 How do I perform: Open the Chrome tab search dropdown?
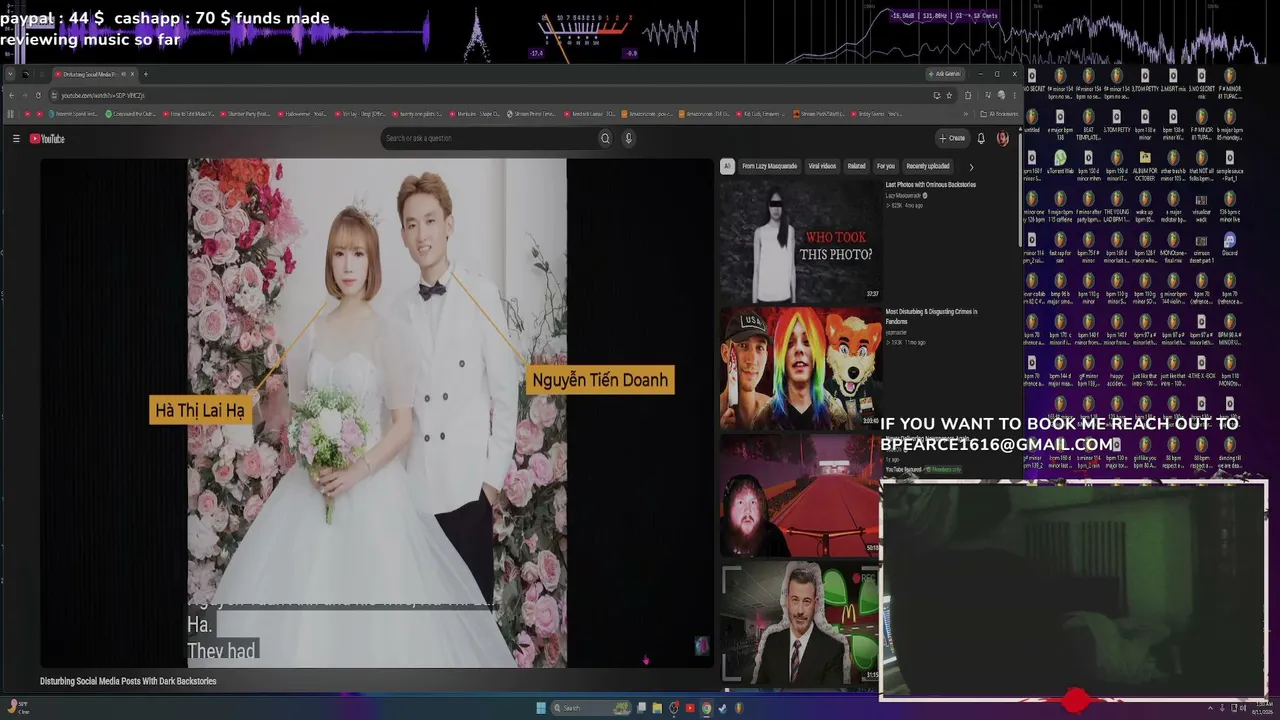(10, 74)
